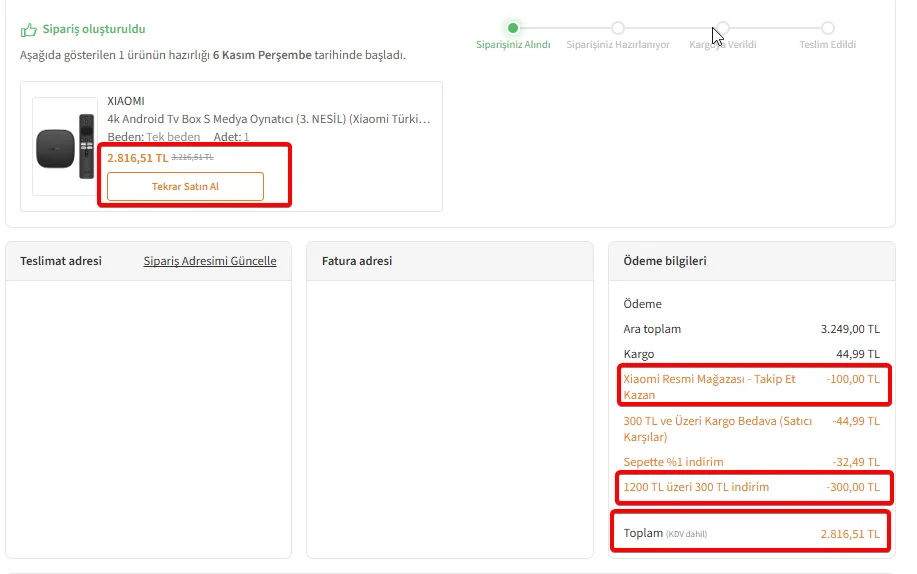Click the Toplam 2.816,51 TL amount
The image size is (917, 574).
click(850, 534)
